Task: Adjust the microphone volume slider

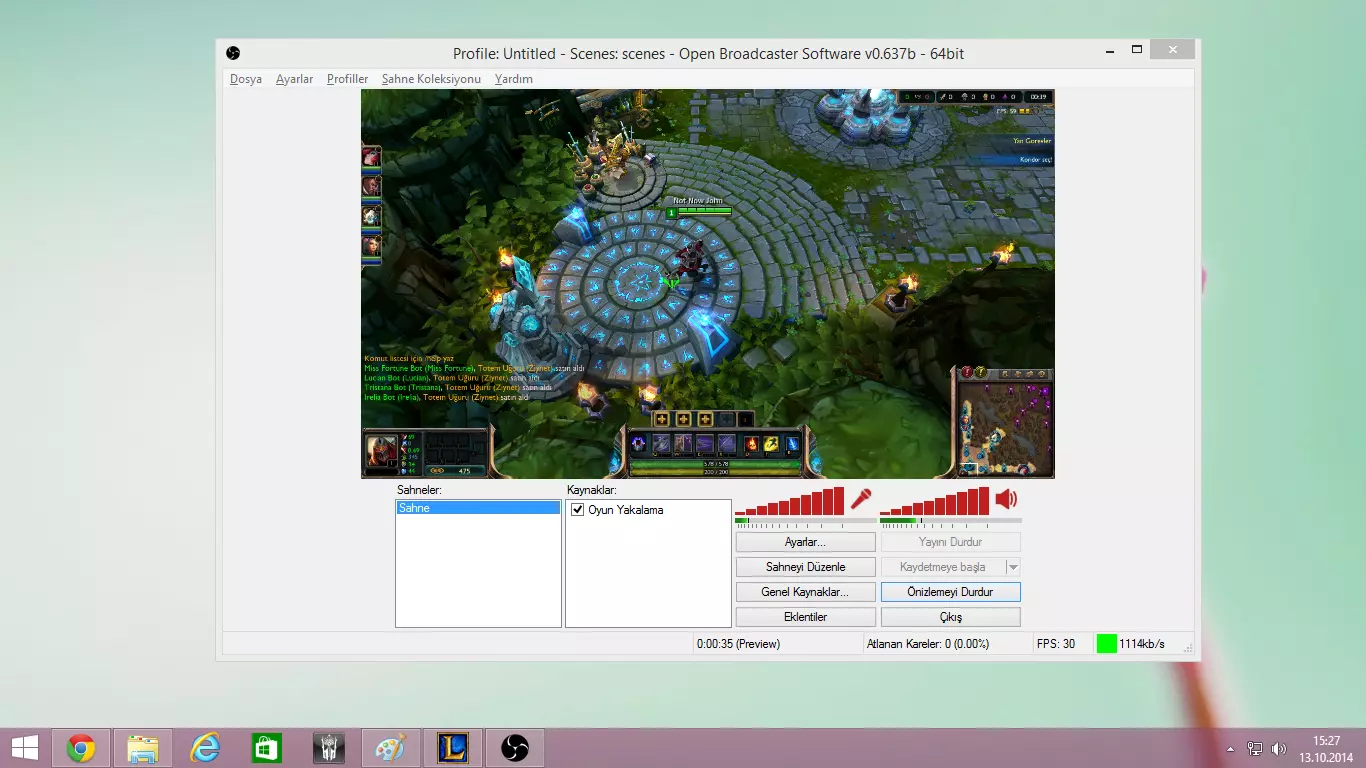Action: pyautogui.click(x=805, y=520)
